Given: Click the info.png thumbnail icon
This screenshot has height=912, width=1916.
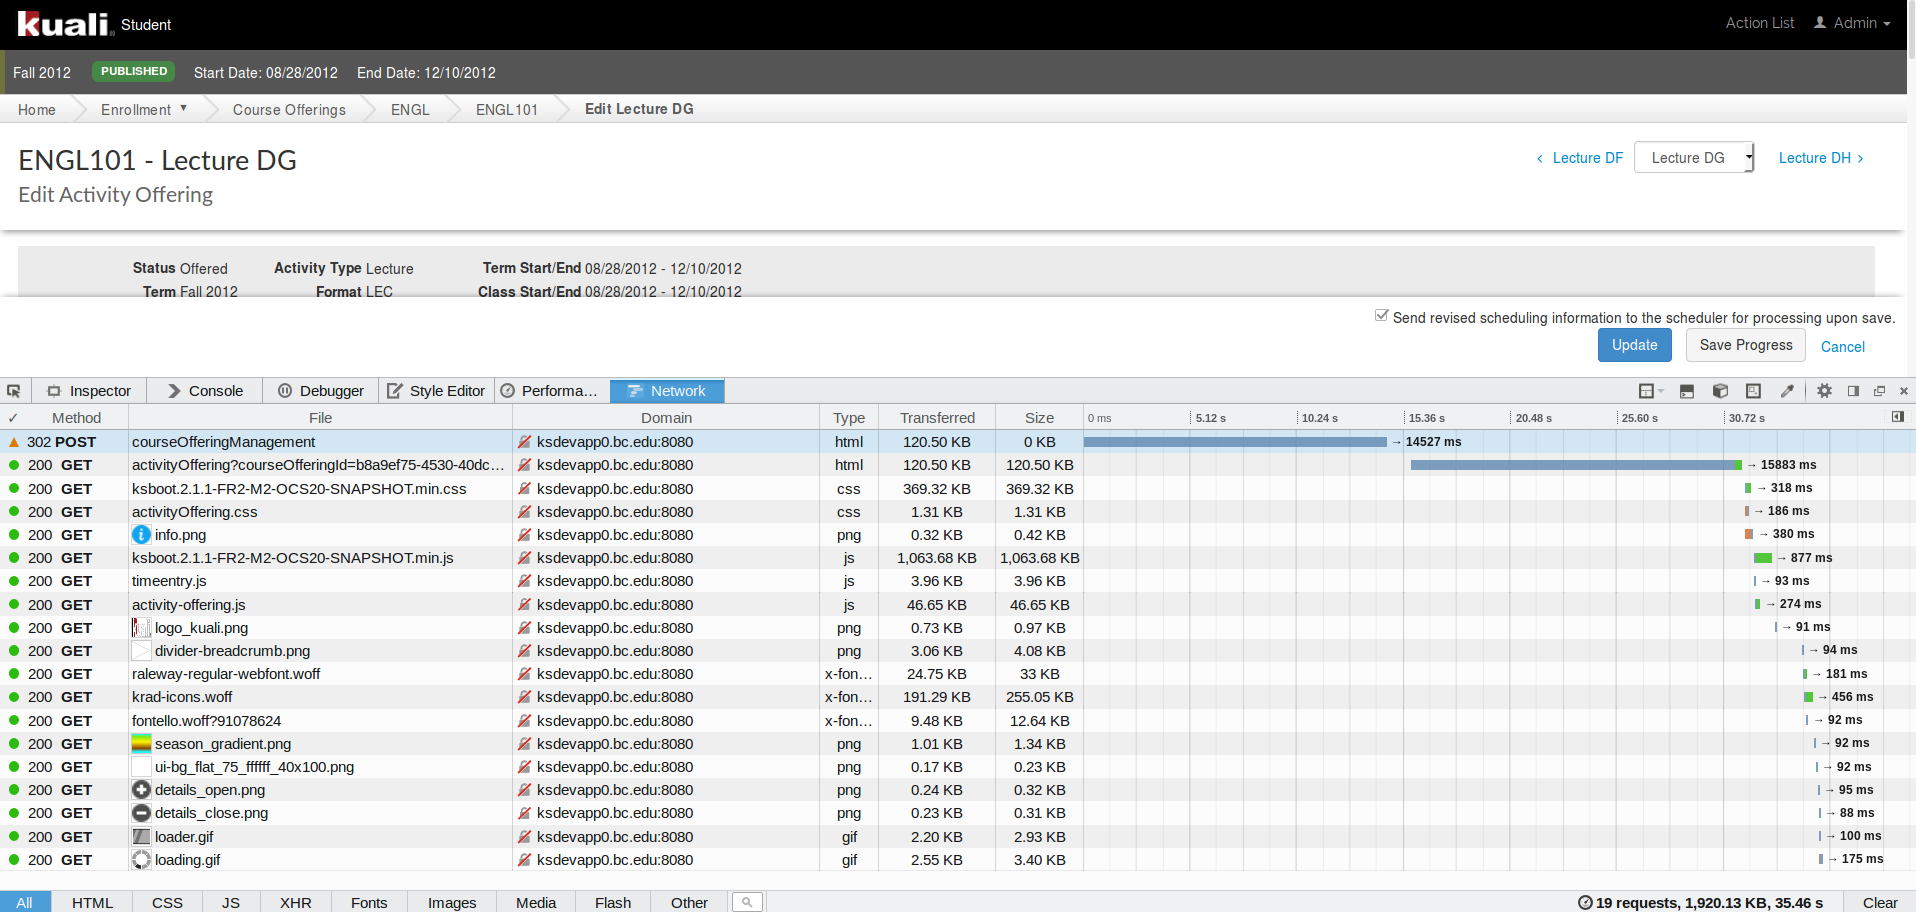Looking at the screenshot, I should 142,535.
